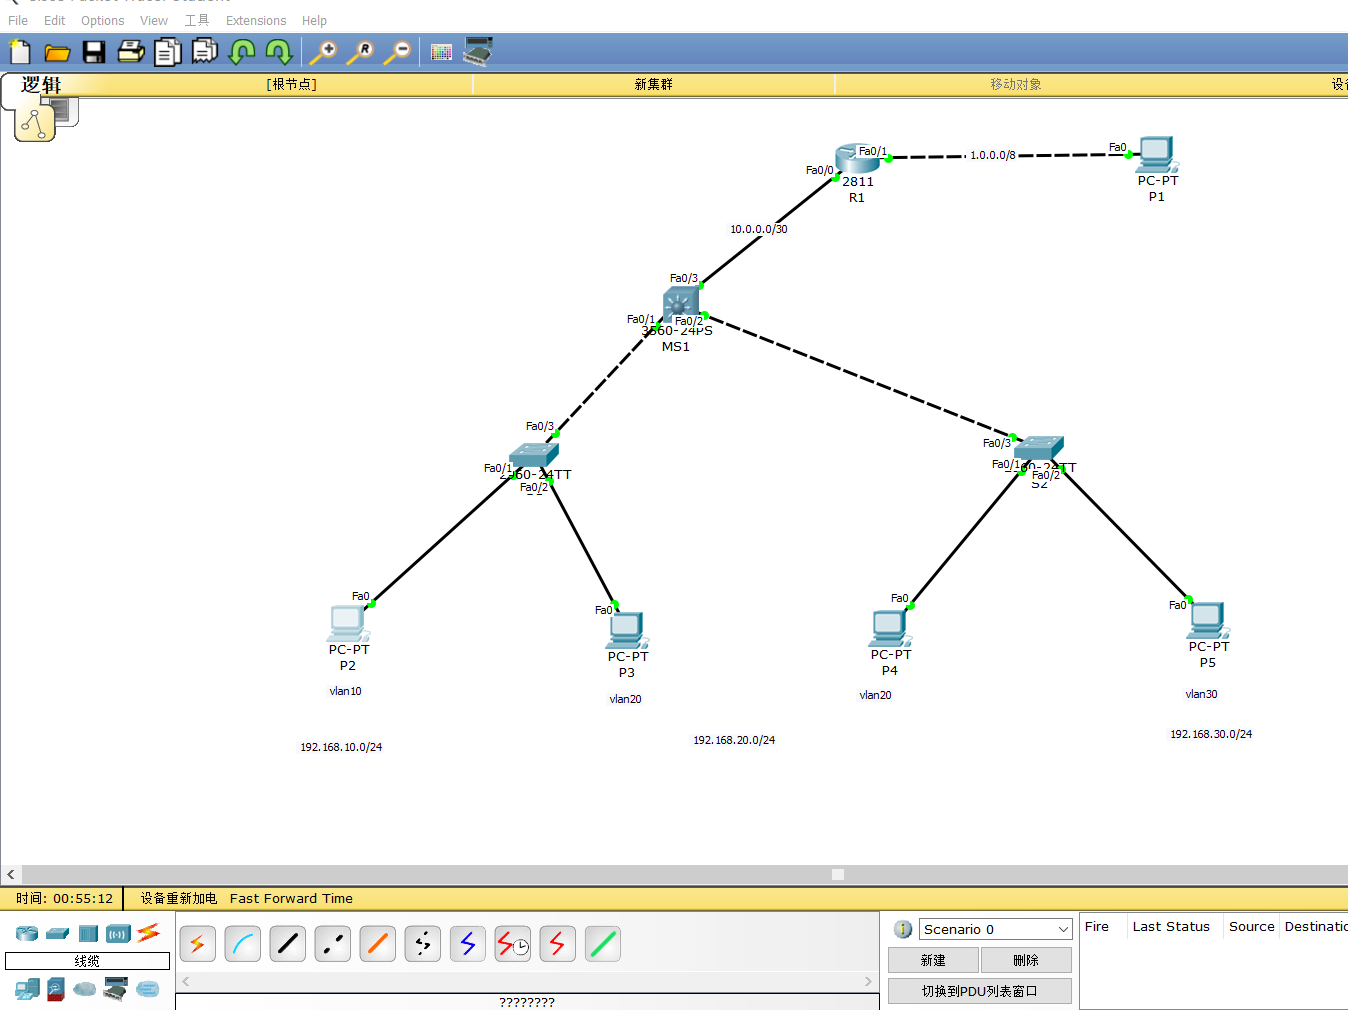Select the End Devices category
Screen dimensions: 1348x1010
[27, 989]
